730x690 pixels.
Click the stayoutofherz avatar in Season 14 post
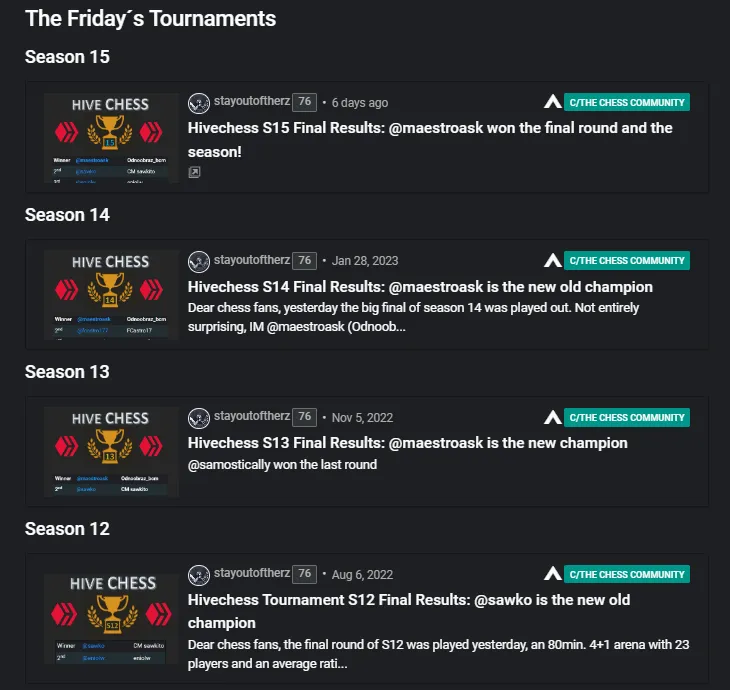point(199,261)
